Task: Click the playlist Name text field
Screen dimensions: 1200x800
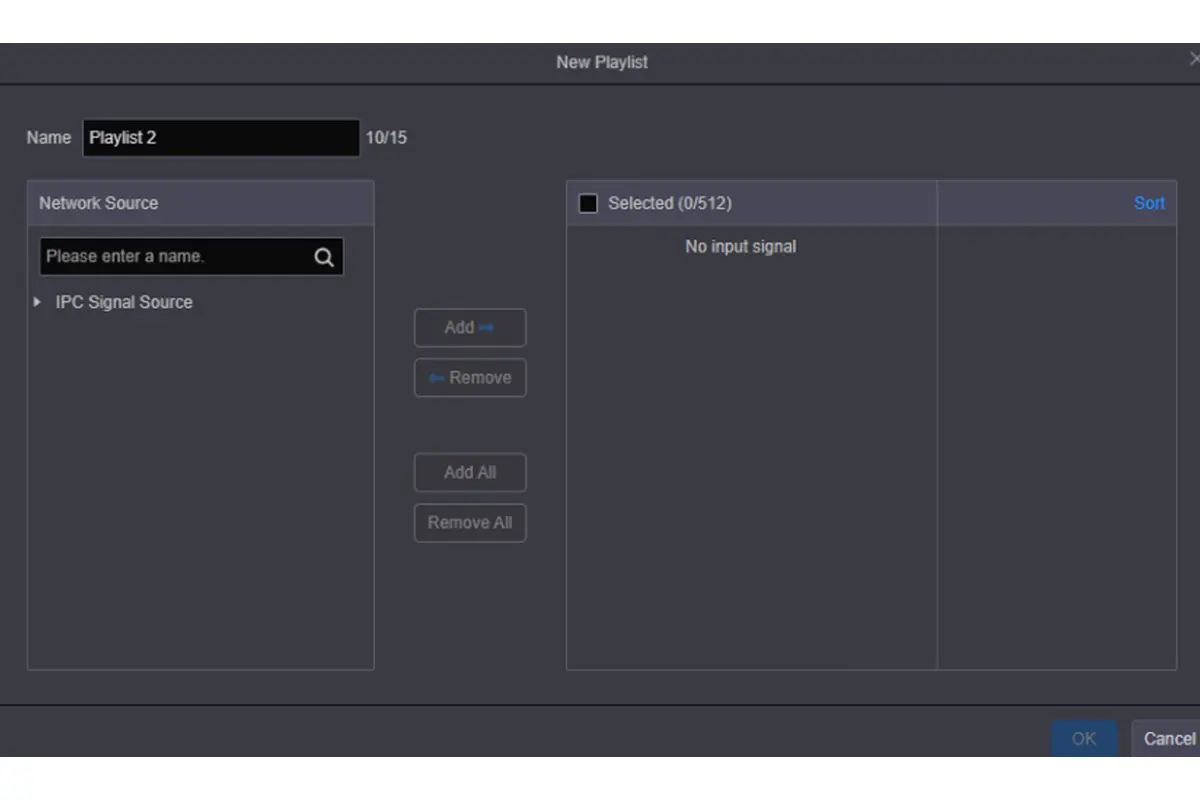Action: pos(220,138)
